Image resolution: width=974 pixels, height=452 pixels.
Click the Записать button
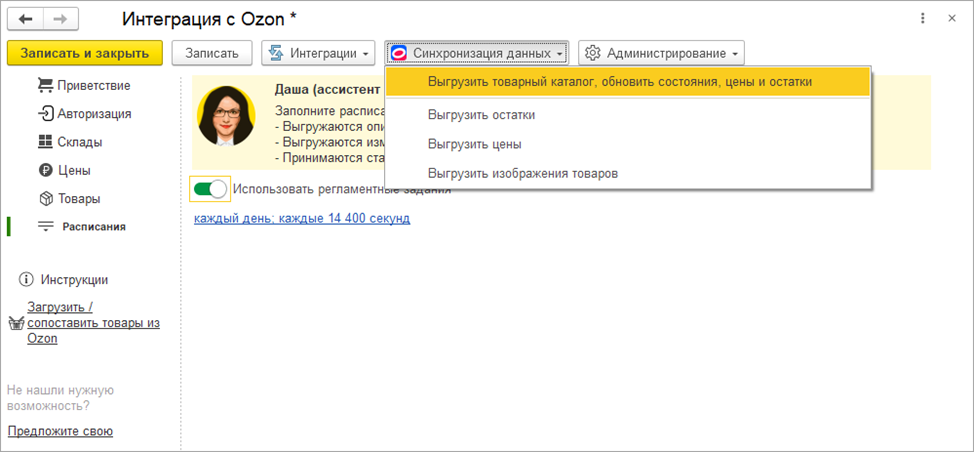tap(211, 52)
